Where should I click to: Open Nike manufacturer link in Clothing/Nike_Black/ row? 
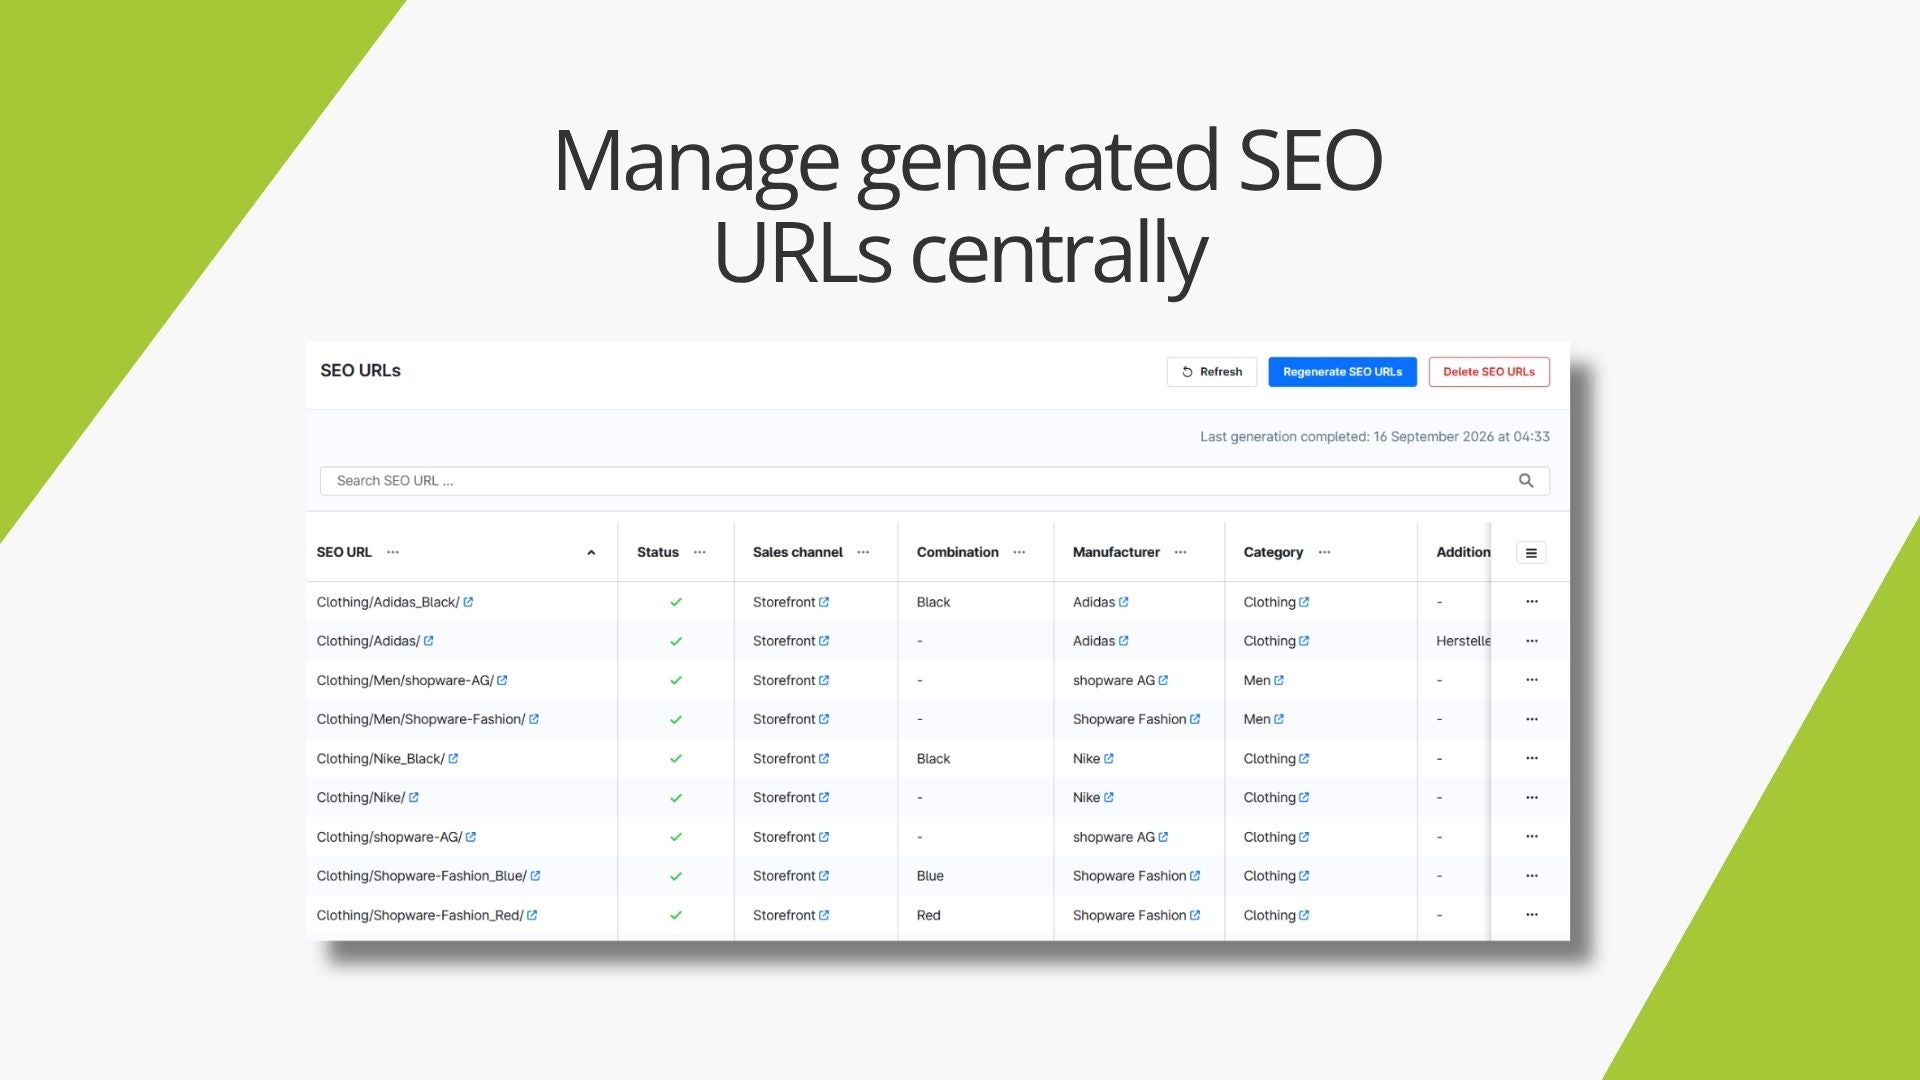(x=1093, y=759)
